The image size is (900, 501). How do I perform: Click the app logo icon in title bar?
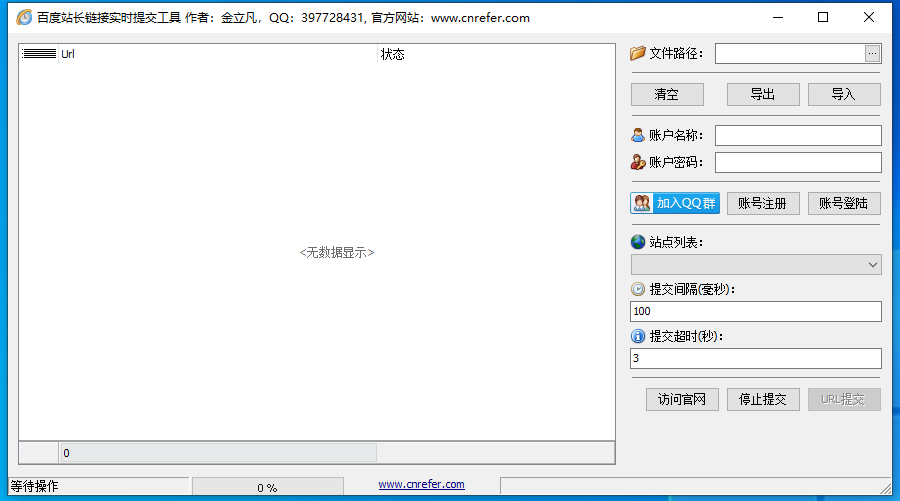(x=24, y=18)
